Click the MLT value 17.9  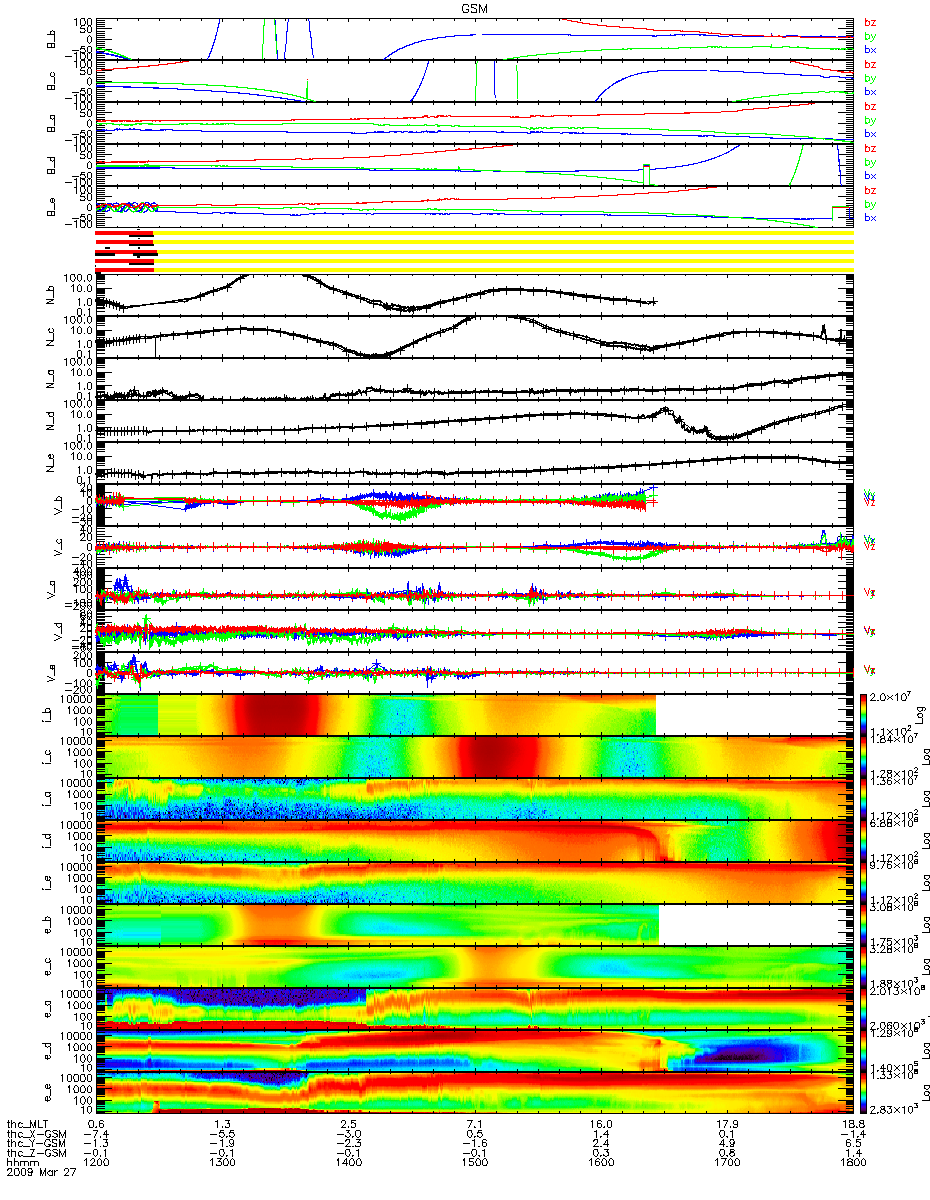click(x=727, y=1124)
